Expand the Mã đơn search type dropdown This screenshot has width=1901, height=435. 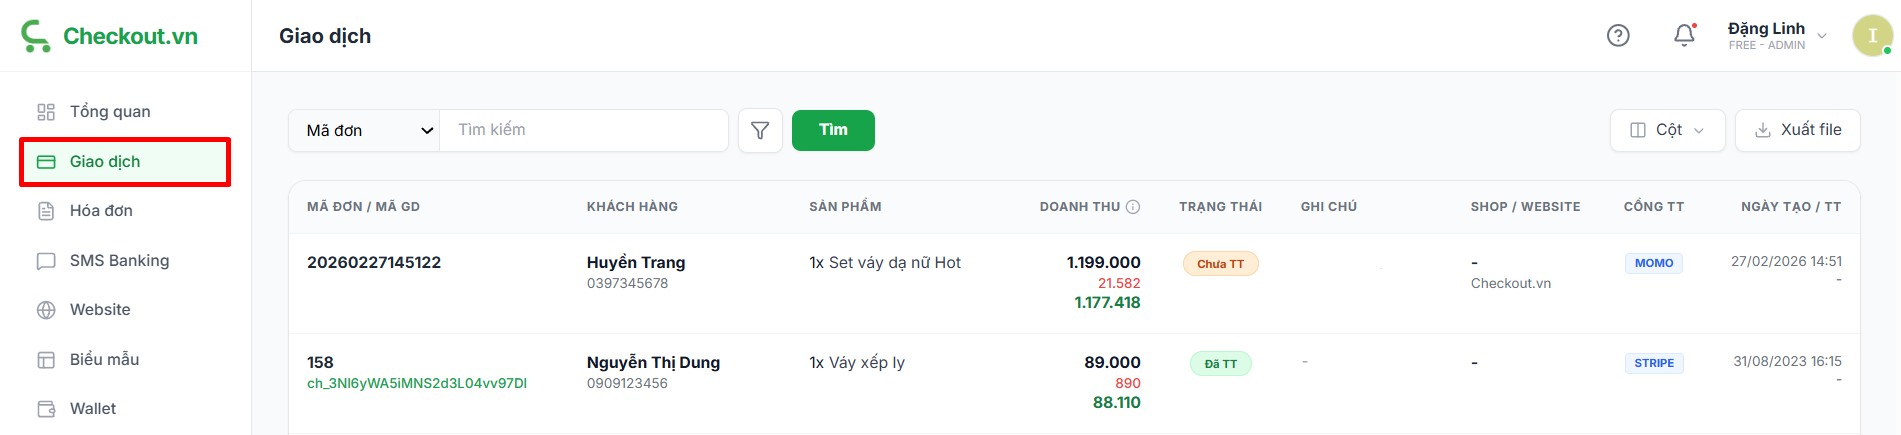pyautogui.click(x=365, y=131)
